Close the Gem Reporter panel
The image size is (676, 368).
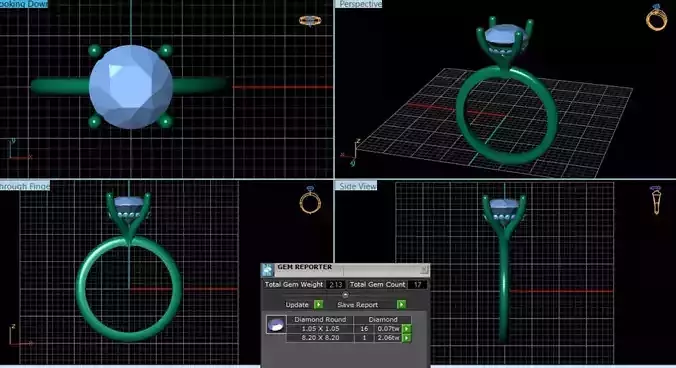tap(424, 270)
